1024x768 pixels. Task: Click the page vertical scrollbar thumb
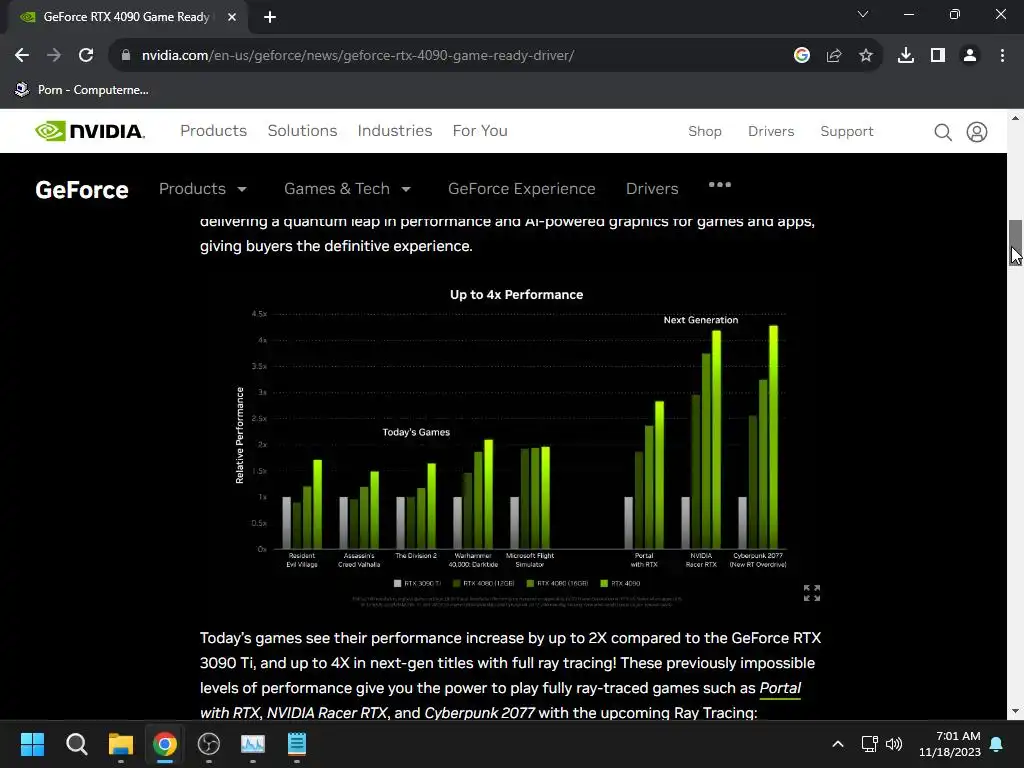[x=1015, y=243]
